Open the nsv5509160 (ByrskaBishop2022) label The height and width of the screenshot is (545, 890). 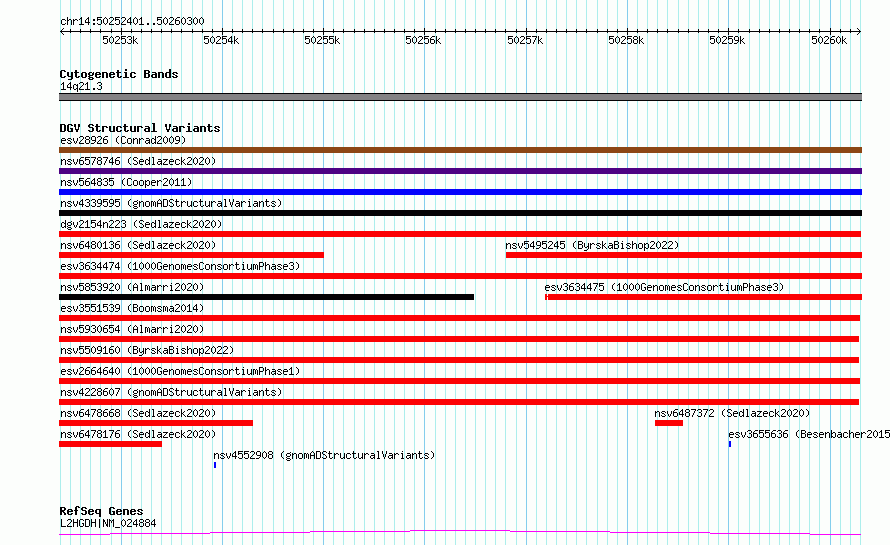147,350
